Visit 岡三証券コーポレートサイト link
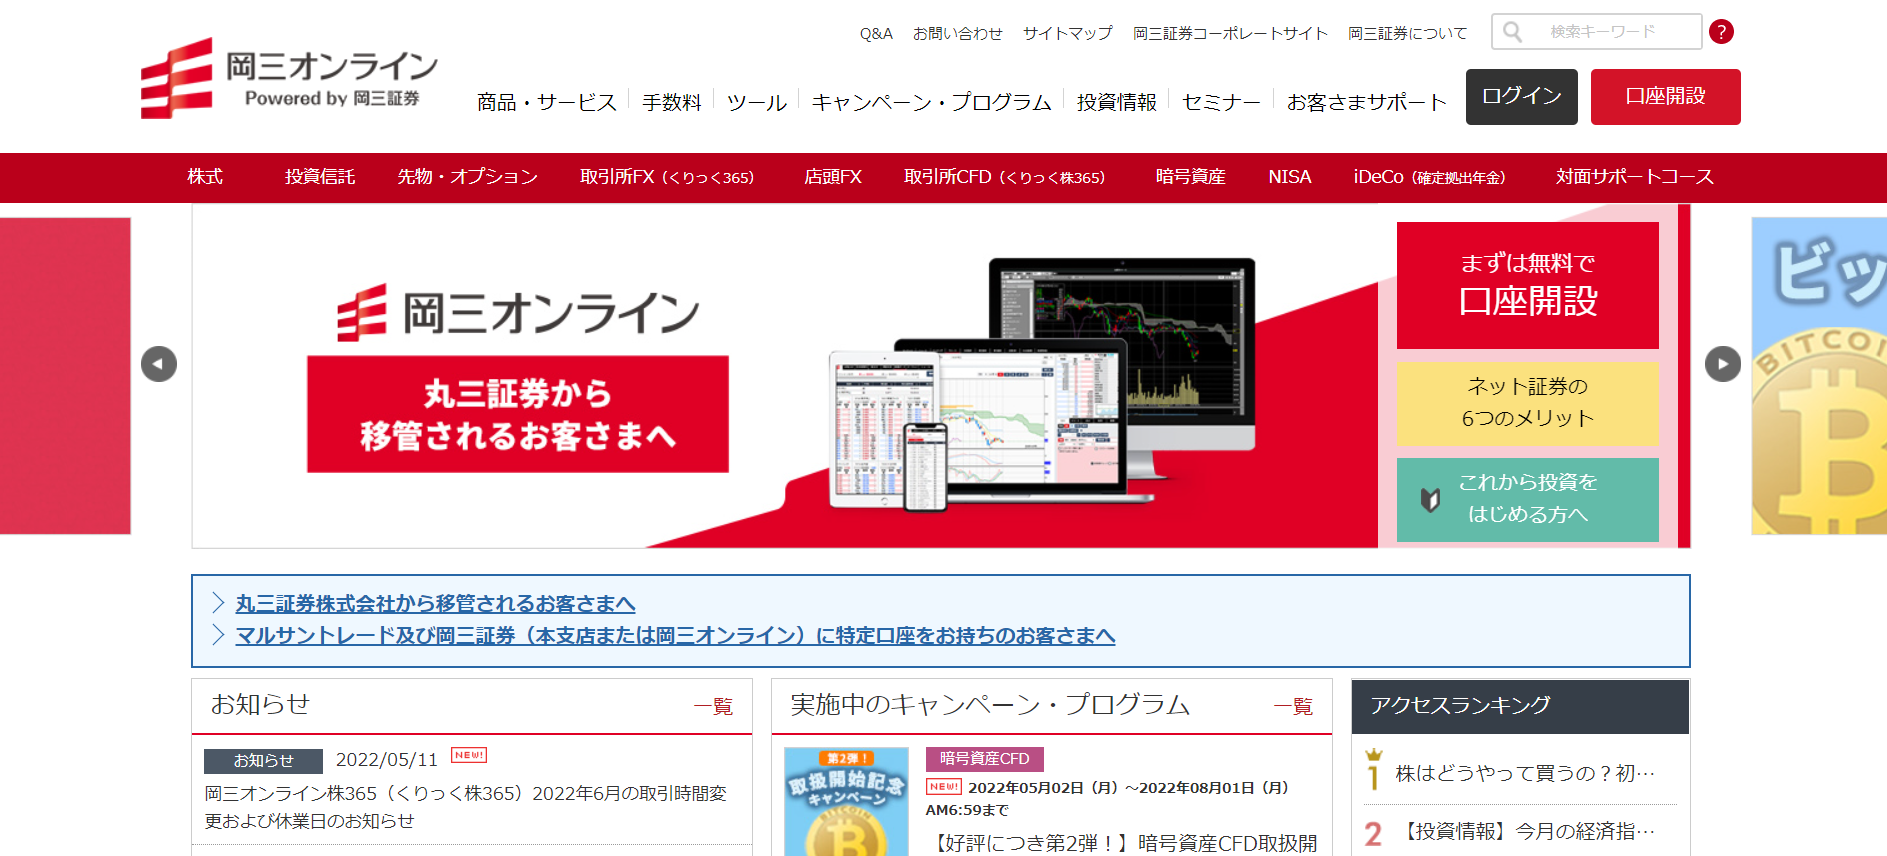This screenshot has width=1887, height=856. click(x=1230, y=34)
